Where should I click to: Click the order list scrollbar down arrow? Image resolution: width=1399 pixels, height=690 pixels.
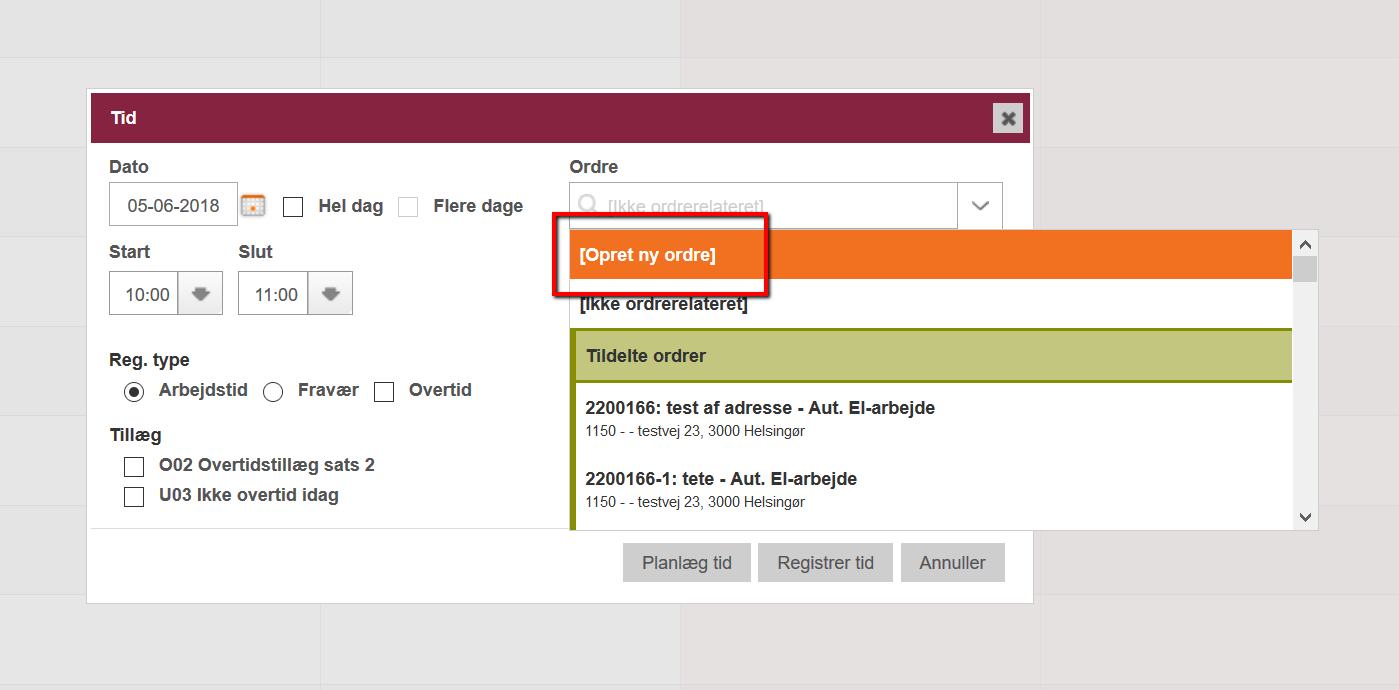tap(1305, 517)
